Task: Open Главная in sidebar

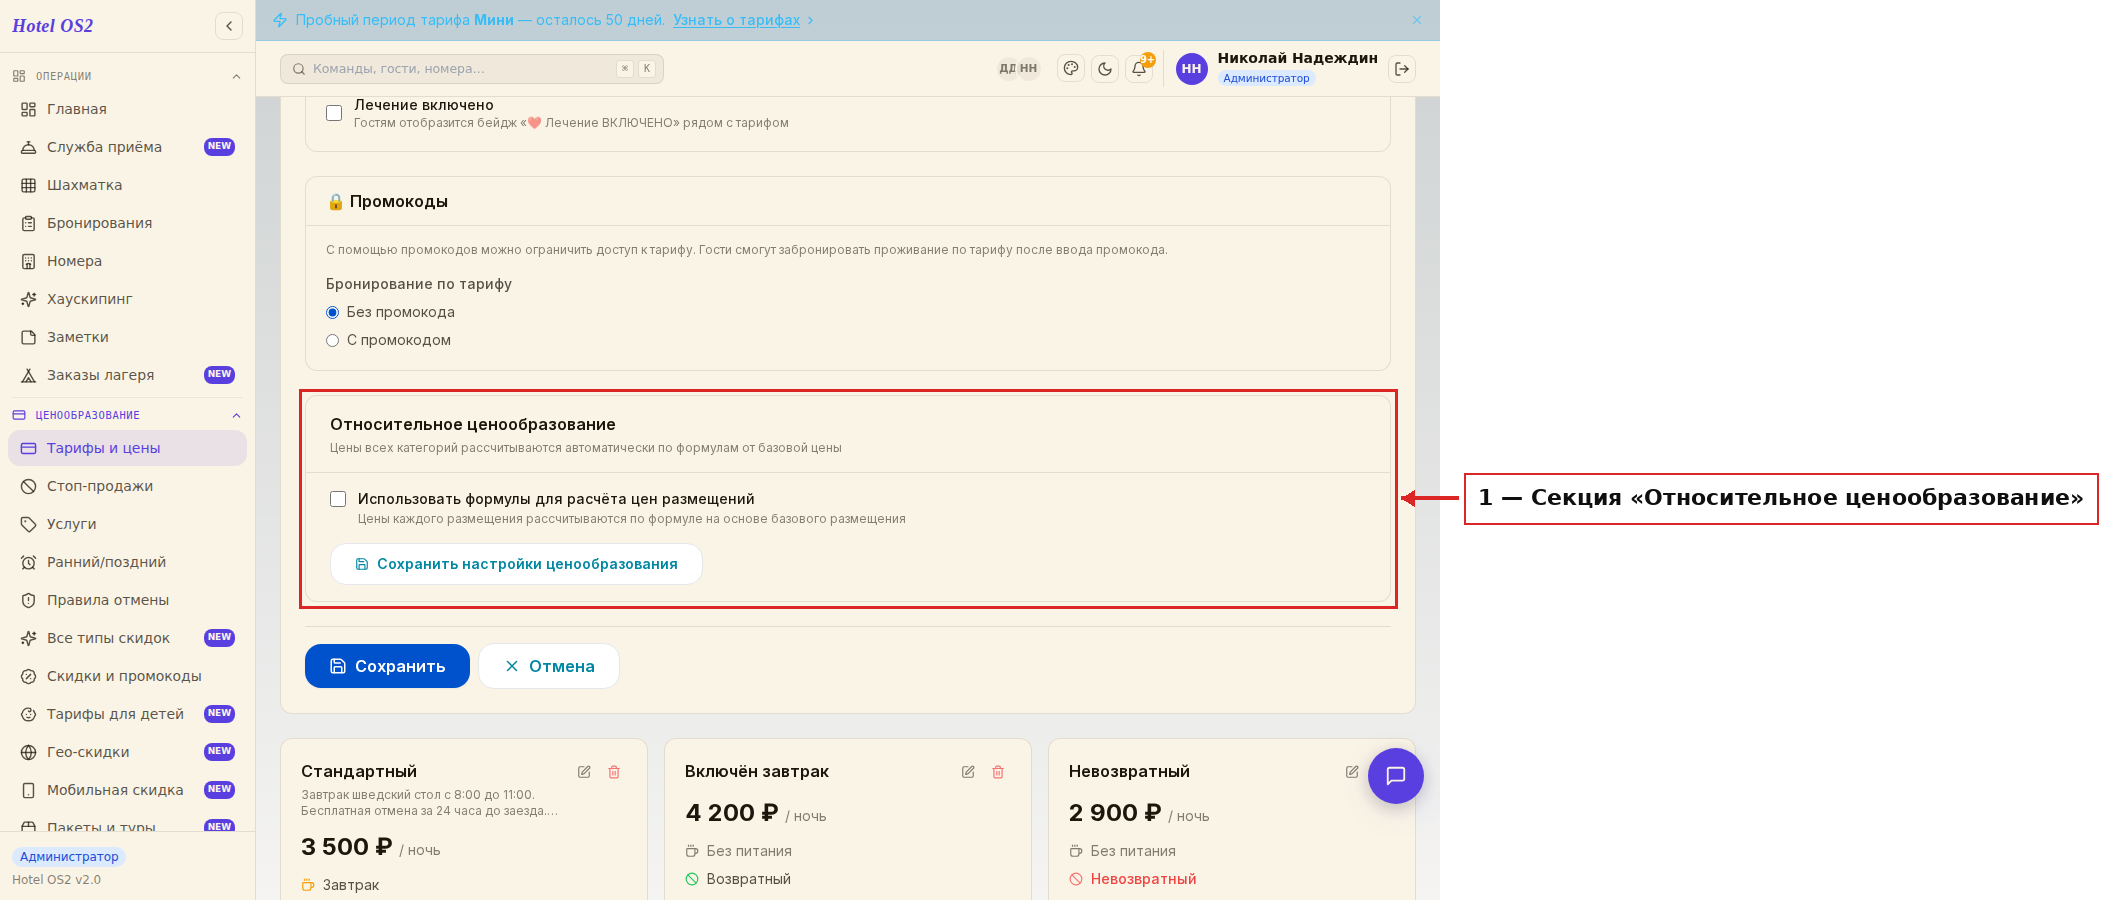Action: (x=127, y=109)
